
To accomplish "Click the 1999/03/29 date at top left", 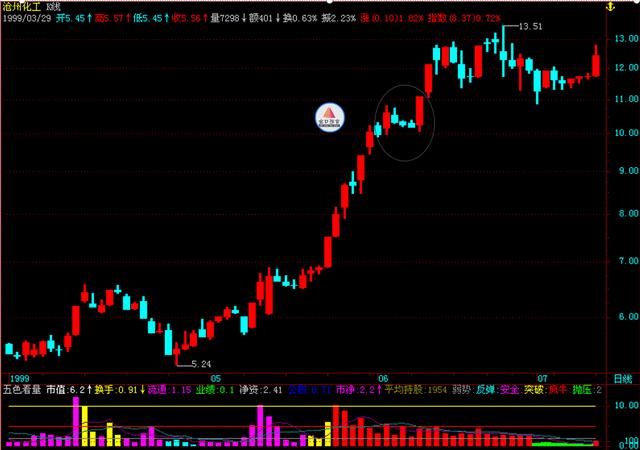I will (x=27, y=18).
